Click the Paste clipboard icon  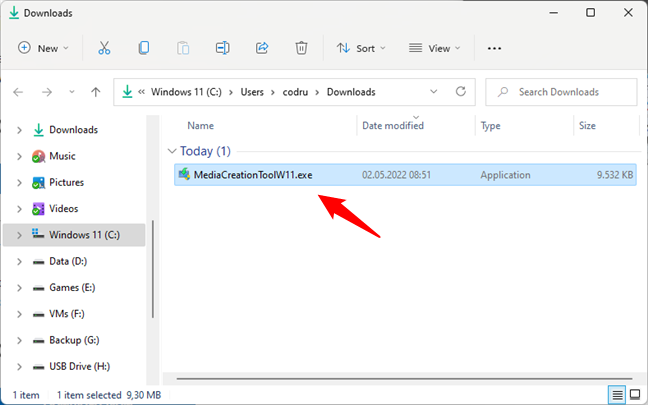pos(183,48)
